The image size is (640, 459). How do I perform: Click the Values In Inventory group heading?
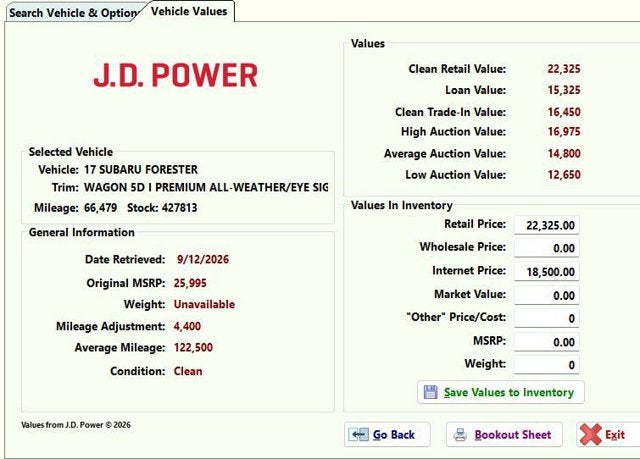point(402,205)
